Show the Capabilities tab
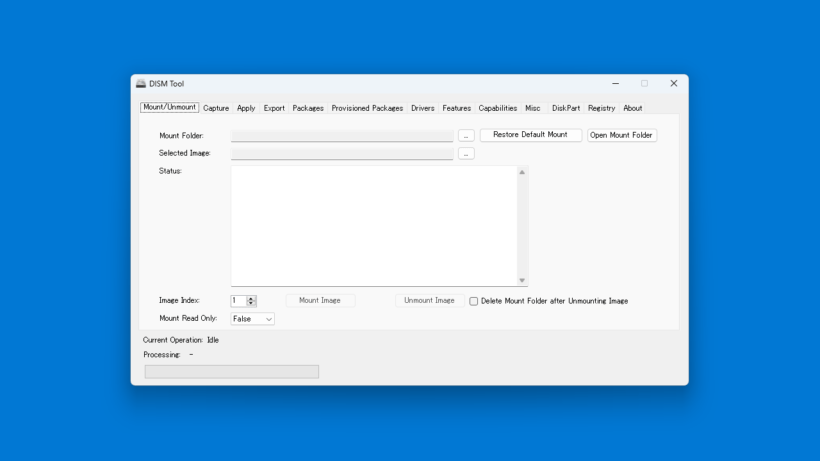Screen dimensions: 820x461 (x=498, y=108)
